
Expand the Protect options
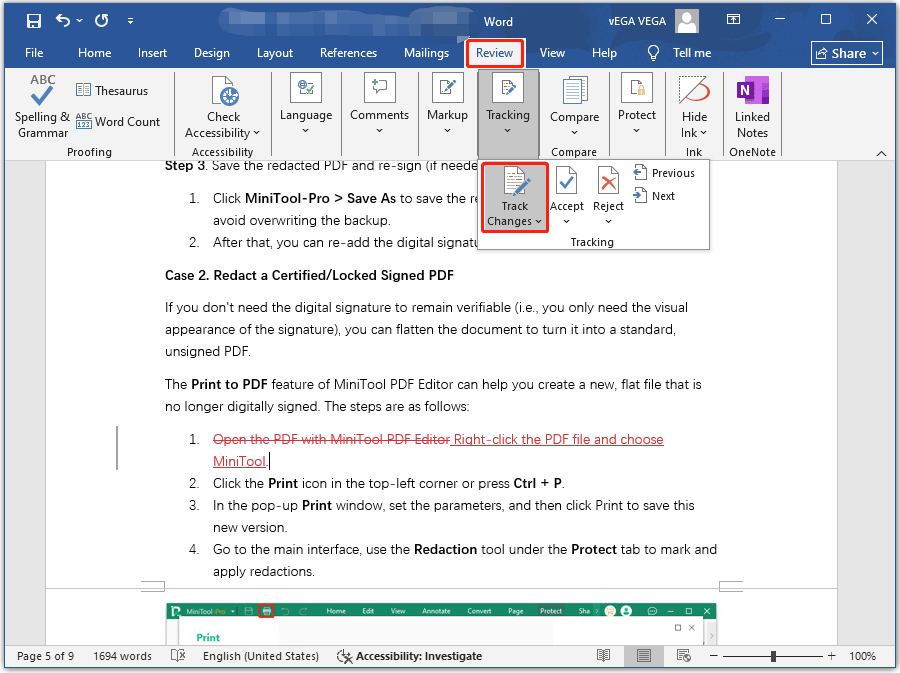637,104
